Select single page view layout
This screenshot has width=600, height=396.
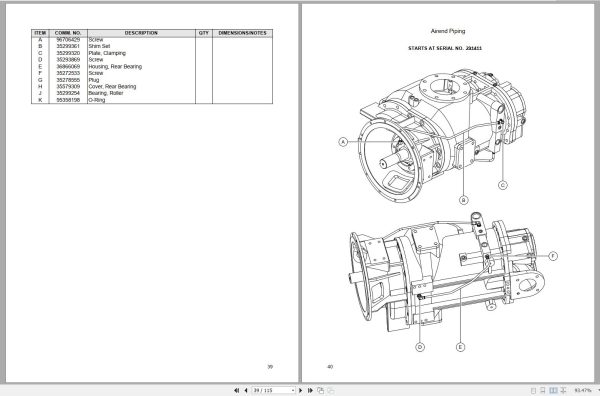coord(533,391)
